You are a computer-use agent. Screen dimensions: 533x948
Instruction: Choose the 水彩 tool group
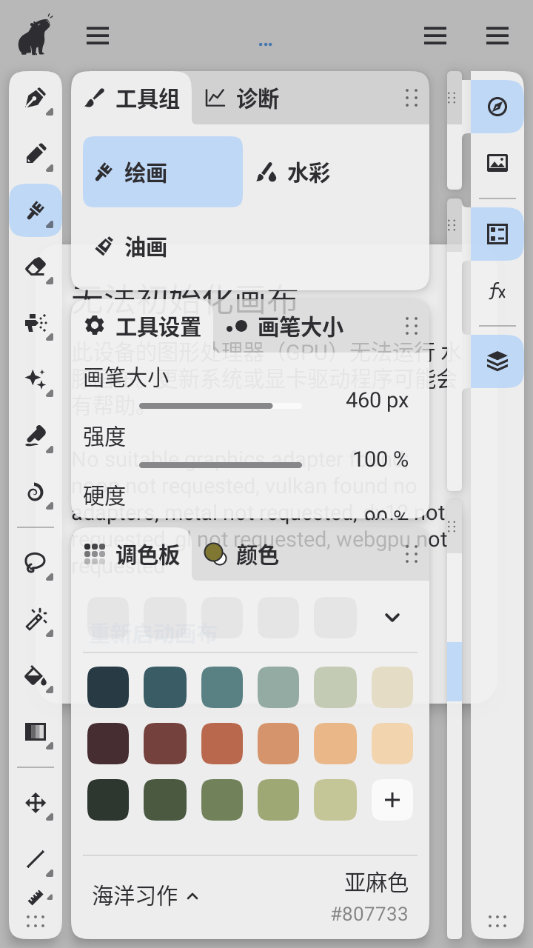(292, 174)
